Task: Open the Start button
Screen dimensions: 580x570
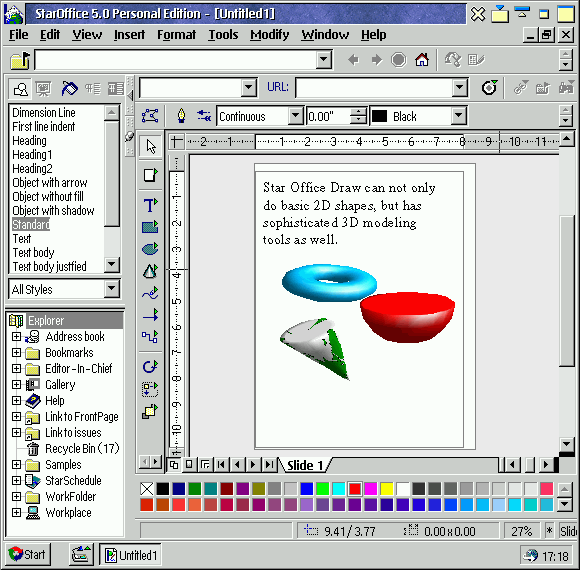Action: (x=27, y=554)
